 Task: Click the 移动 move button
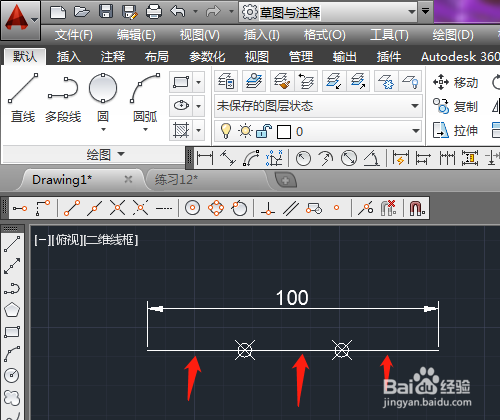(x=455, y=82)
